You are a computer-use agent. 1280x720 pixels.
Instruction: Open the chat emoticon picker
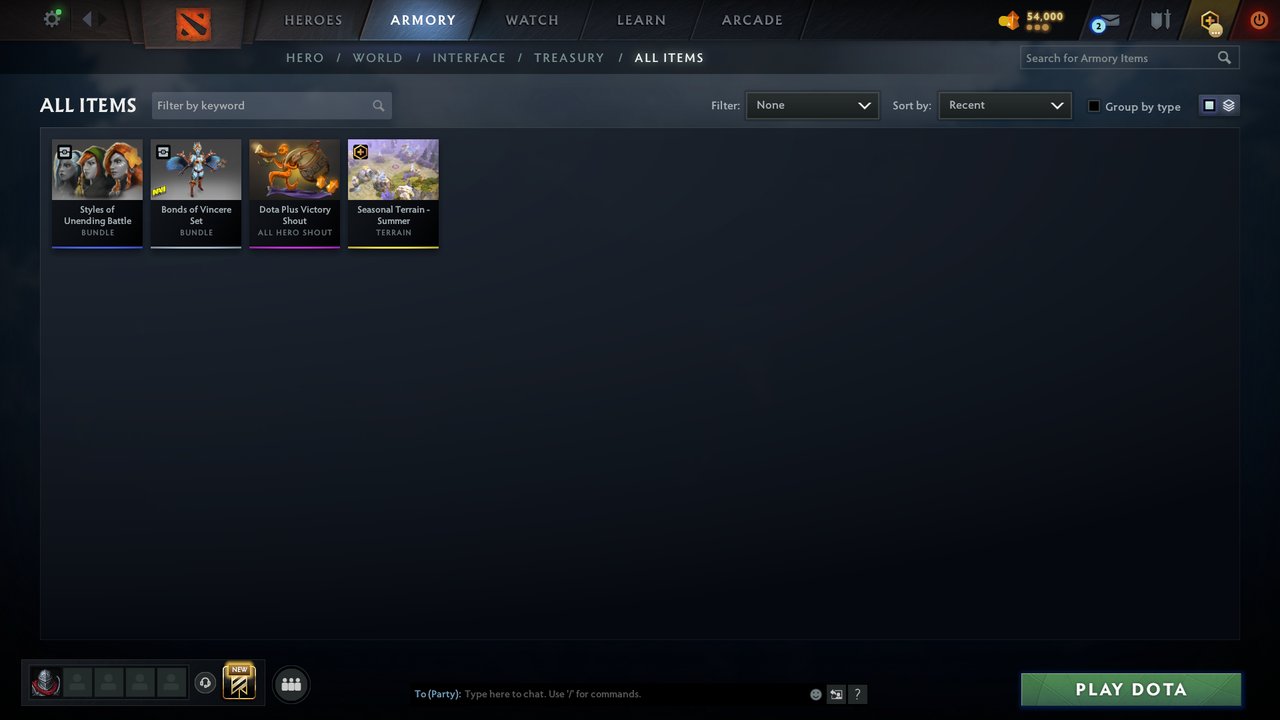[x=816, y=694]
